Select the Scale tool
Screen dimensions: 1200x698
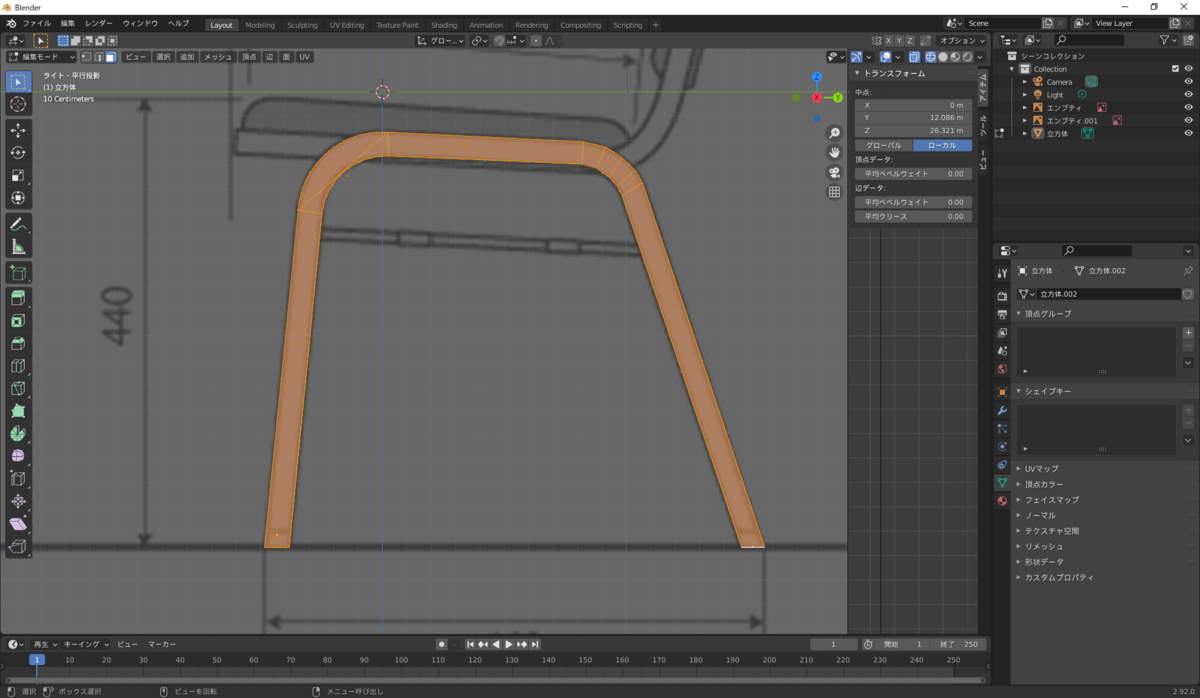[18, 176]
